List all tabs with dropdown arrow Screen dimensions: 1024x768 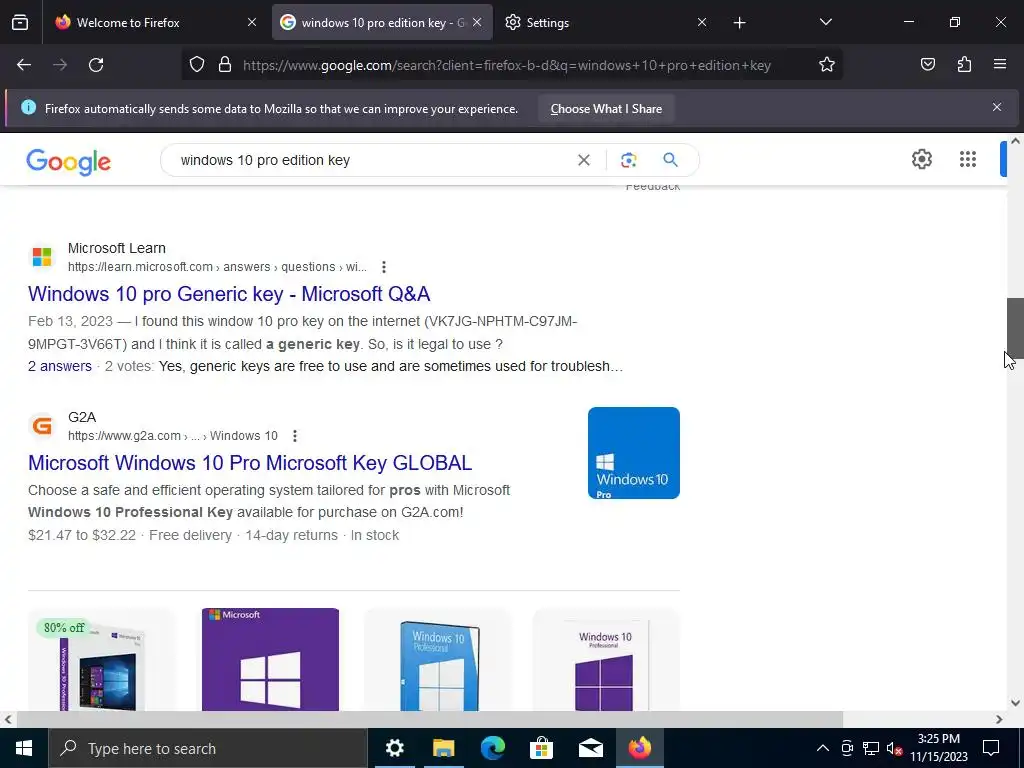tap(825, 23)
